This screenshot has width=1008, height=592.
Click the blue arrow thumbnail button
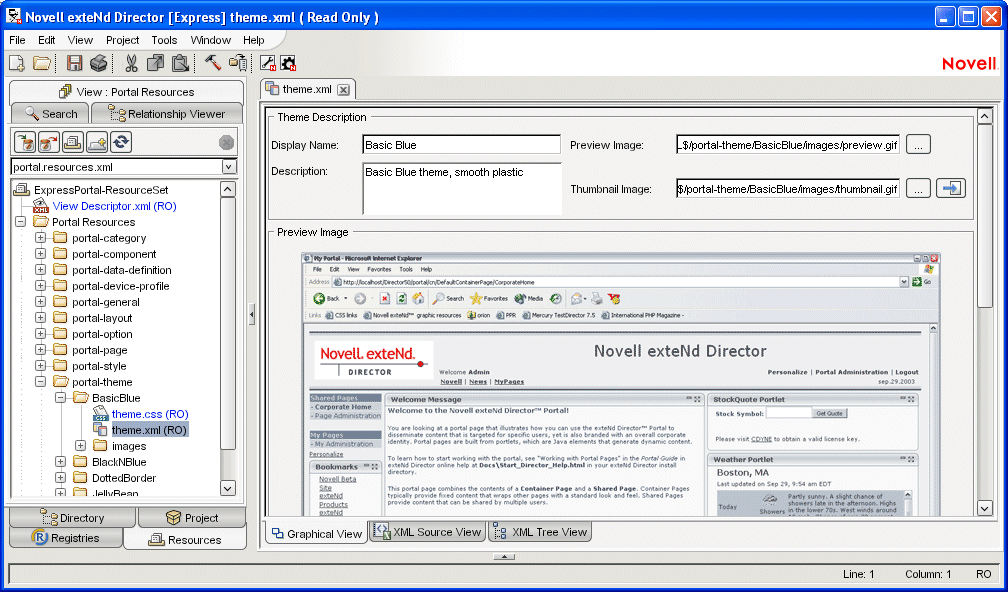click(951, 188)
